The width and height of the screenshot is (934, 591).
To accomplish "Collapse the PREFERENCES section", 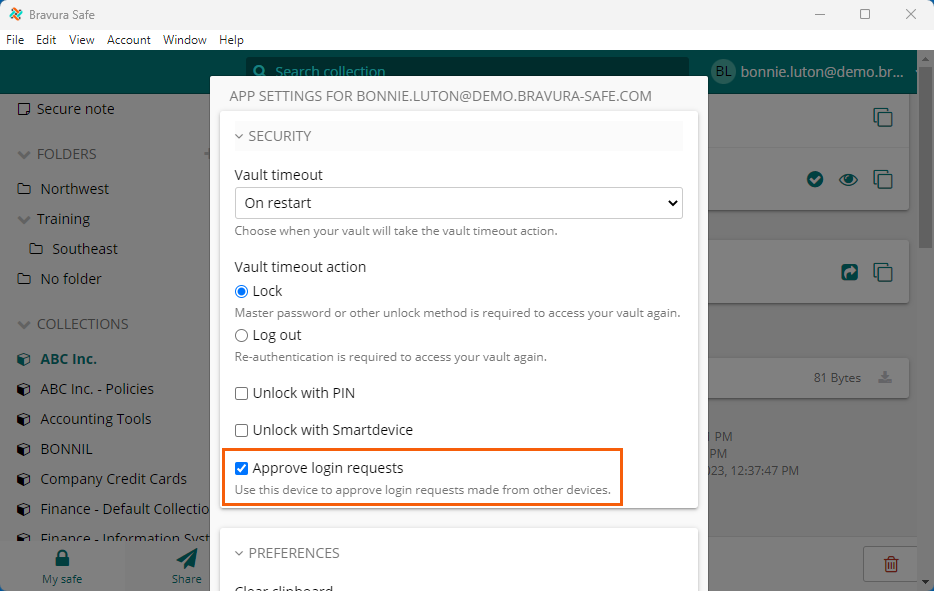I will [239, 553].
